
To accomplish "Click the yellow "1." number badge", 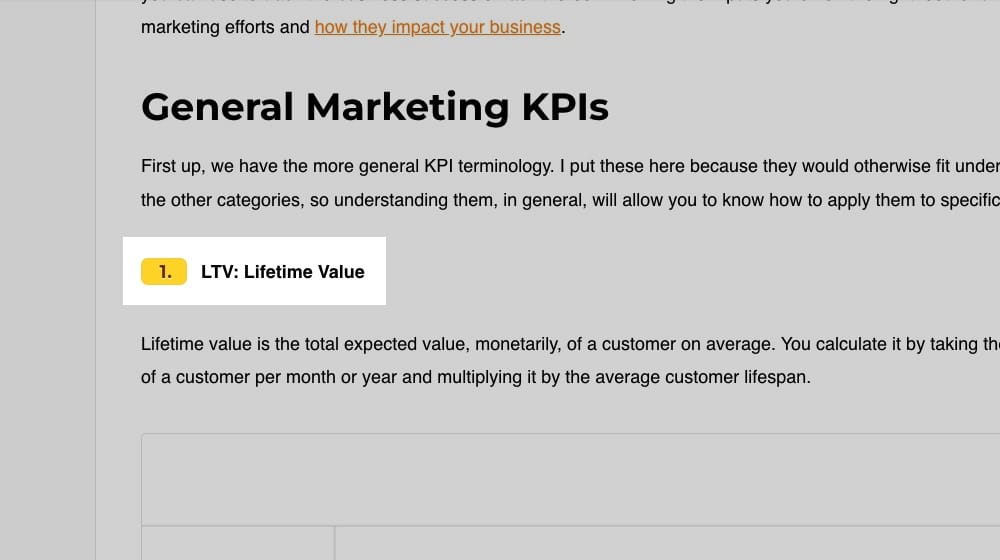I will coord(164,271).
